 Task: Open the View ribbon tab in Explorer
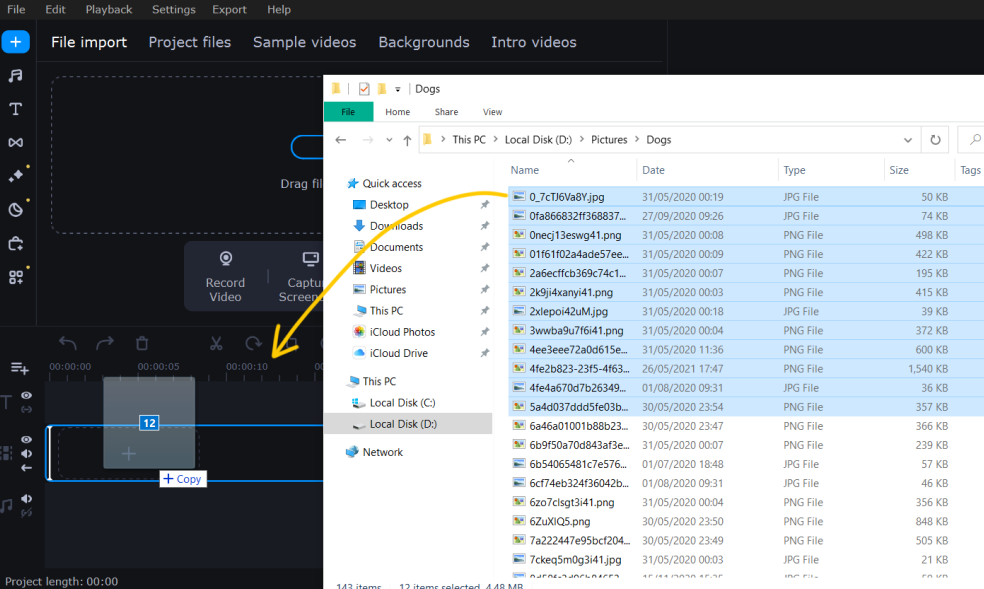(492, 112)
